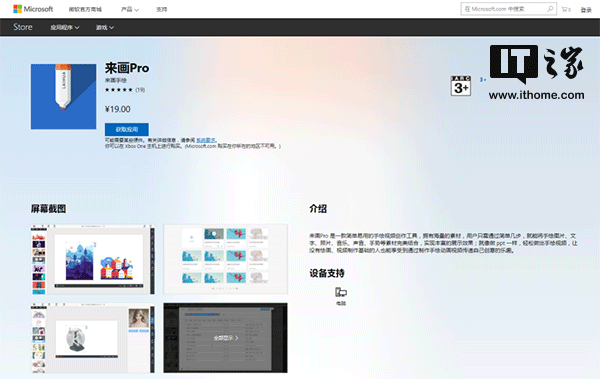The image size is (600, 379).
Task: Open the 支持 menu item
Action: pyautogui.click(x=161, y=9)
